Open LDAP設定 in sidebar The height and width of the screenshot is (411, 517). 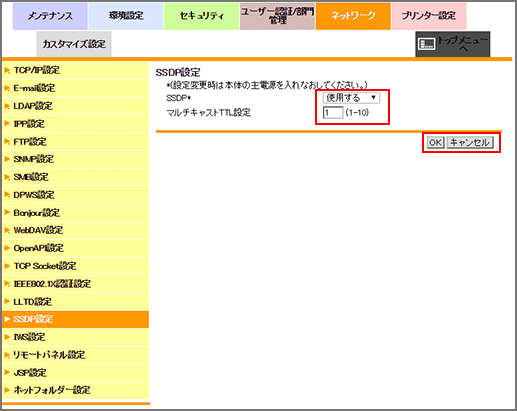(x=75, y=106)
